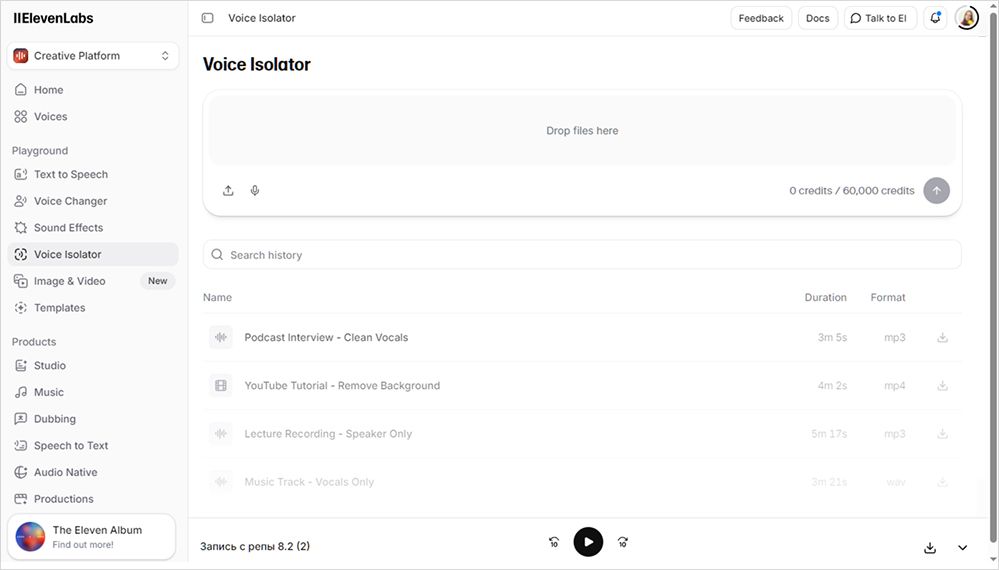Skip back 10 seconds
This screenshot has width=999, height=570.
point(554,542)
